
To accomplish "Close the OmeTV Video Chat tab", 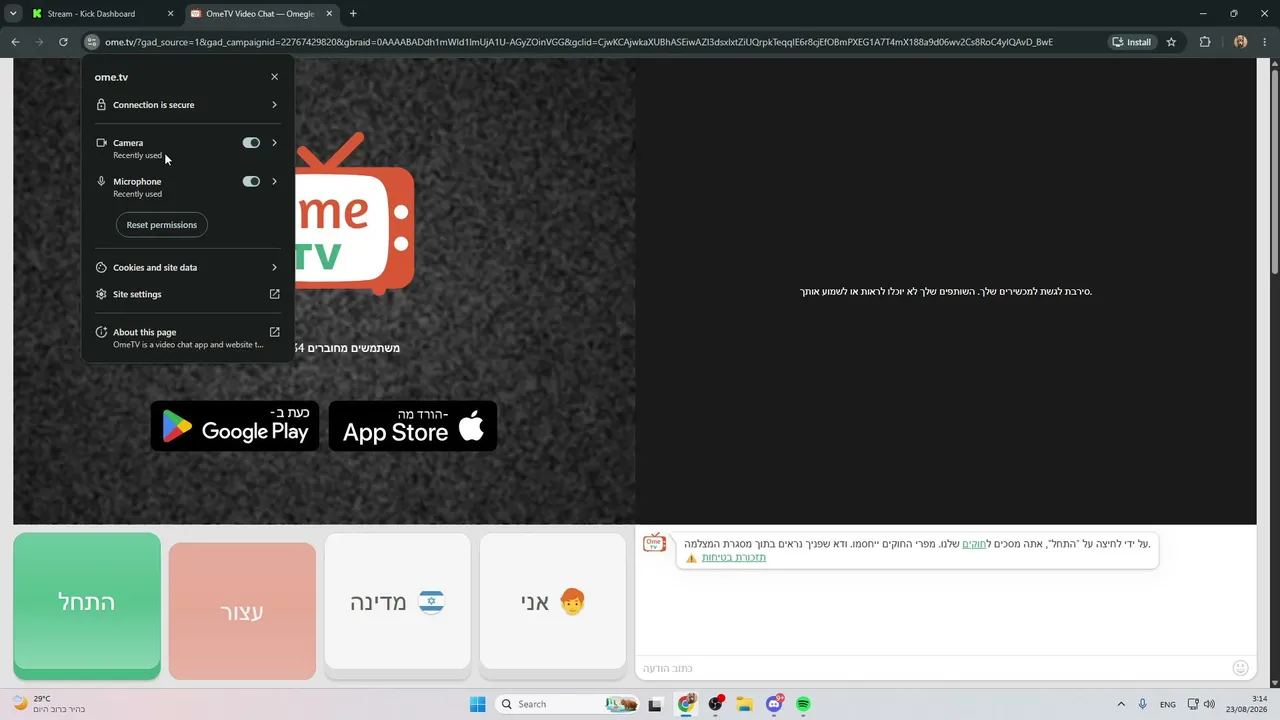I will tap(329, 14).
